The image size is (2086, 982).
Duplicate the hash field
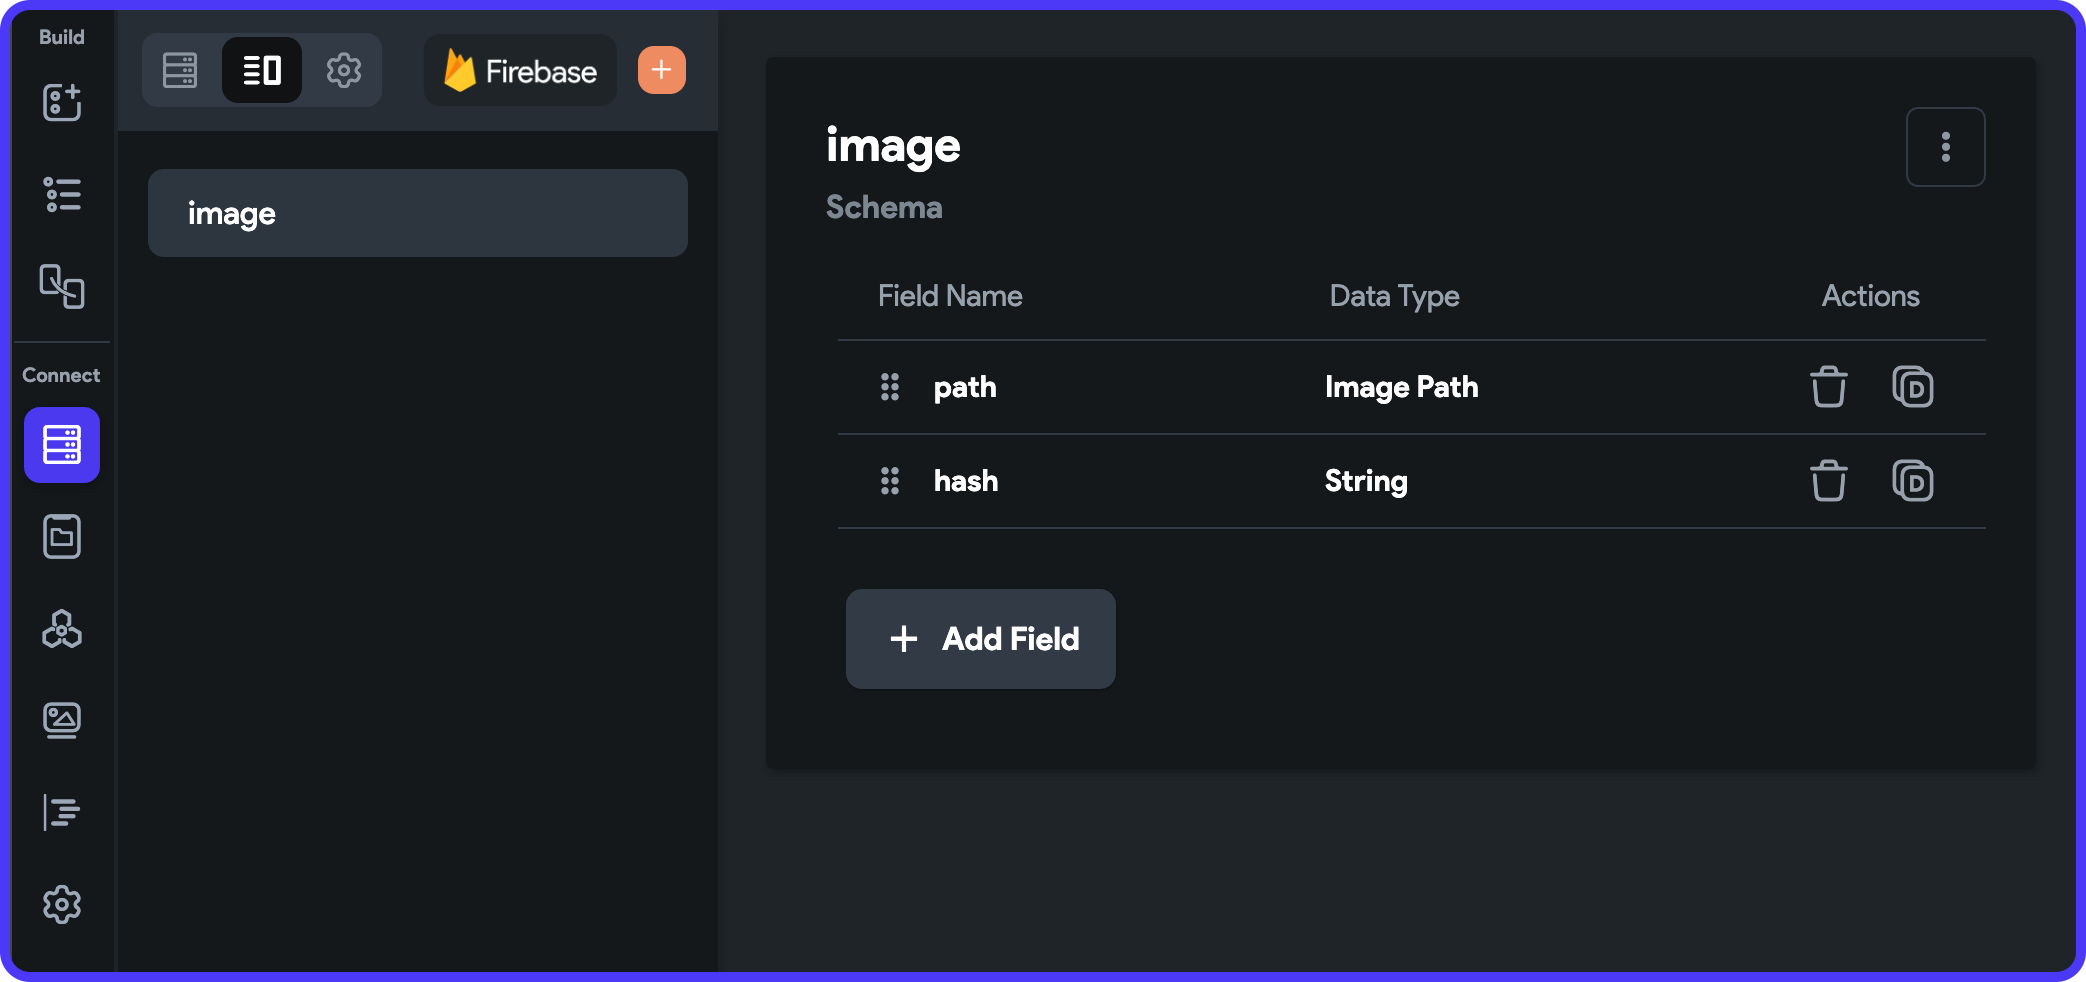click(1913, 481)
